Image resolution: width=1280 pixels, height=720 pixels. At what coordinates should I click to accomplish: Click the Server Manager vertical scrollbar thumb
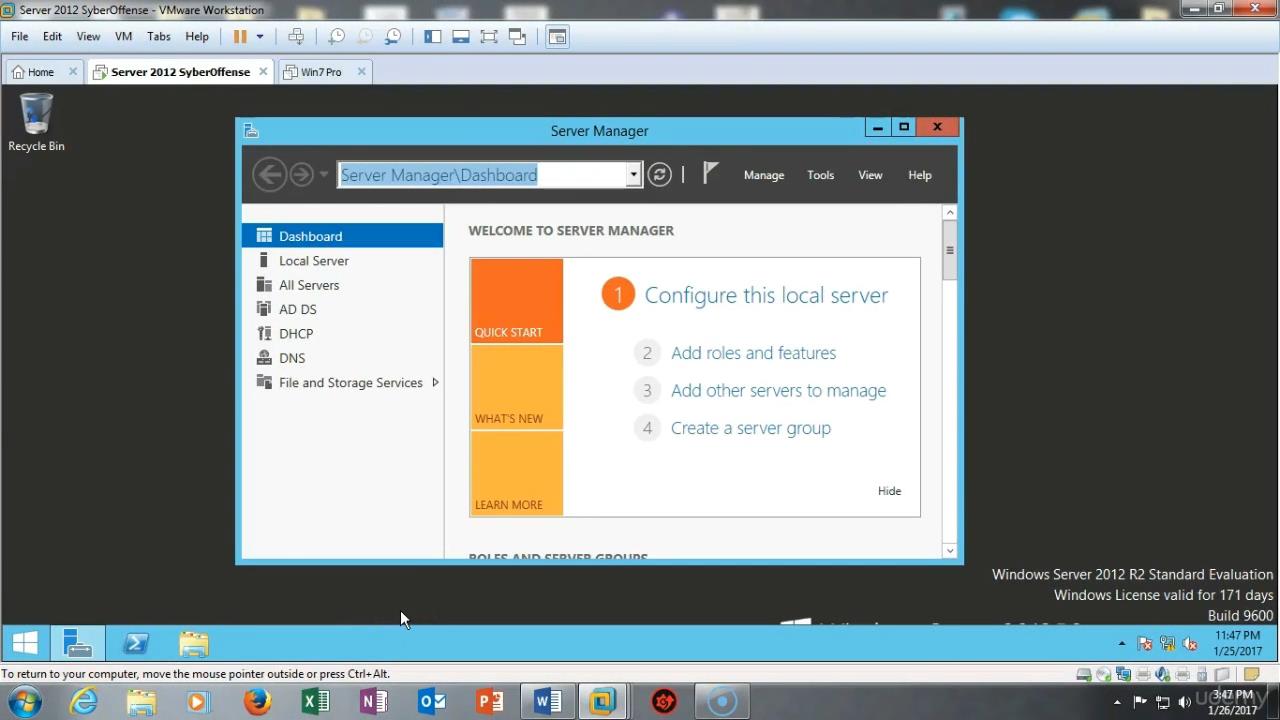950,250
